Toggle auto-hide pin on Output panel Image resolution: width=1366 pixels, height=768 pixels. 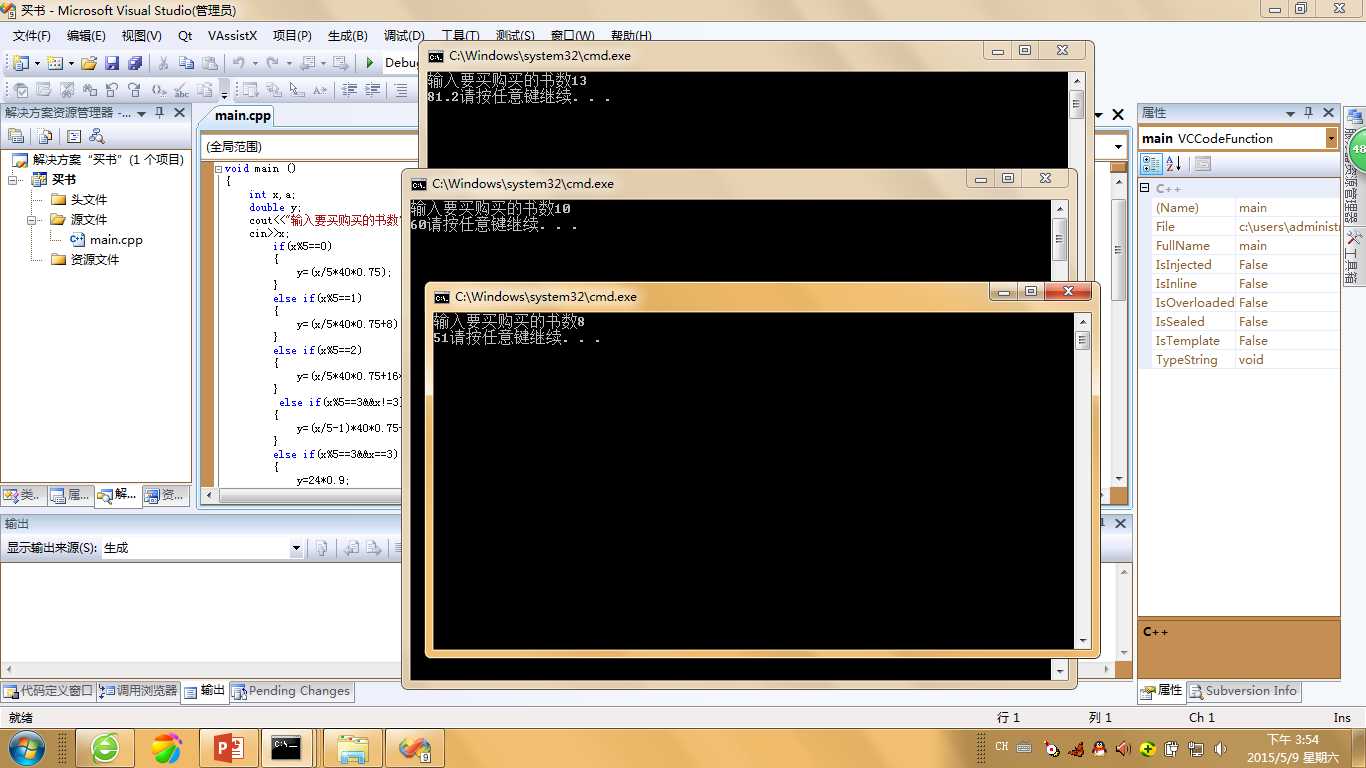point(1102,523)
